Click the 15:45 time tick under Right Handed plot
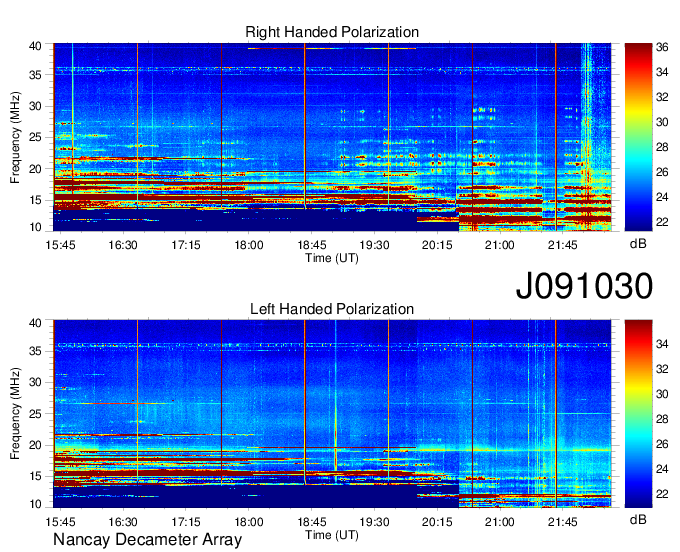Image resolution: width=680 pixels, height=552 pixels. 60,245
